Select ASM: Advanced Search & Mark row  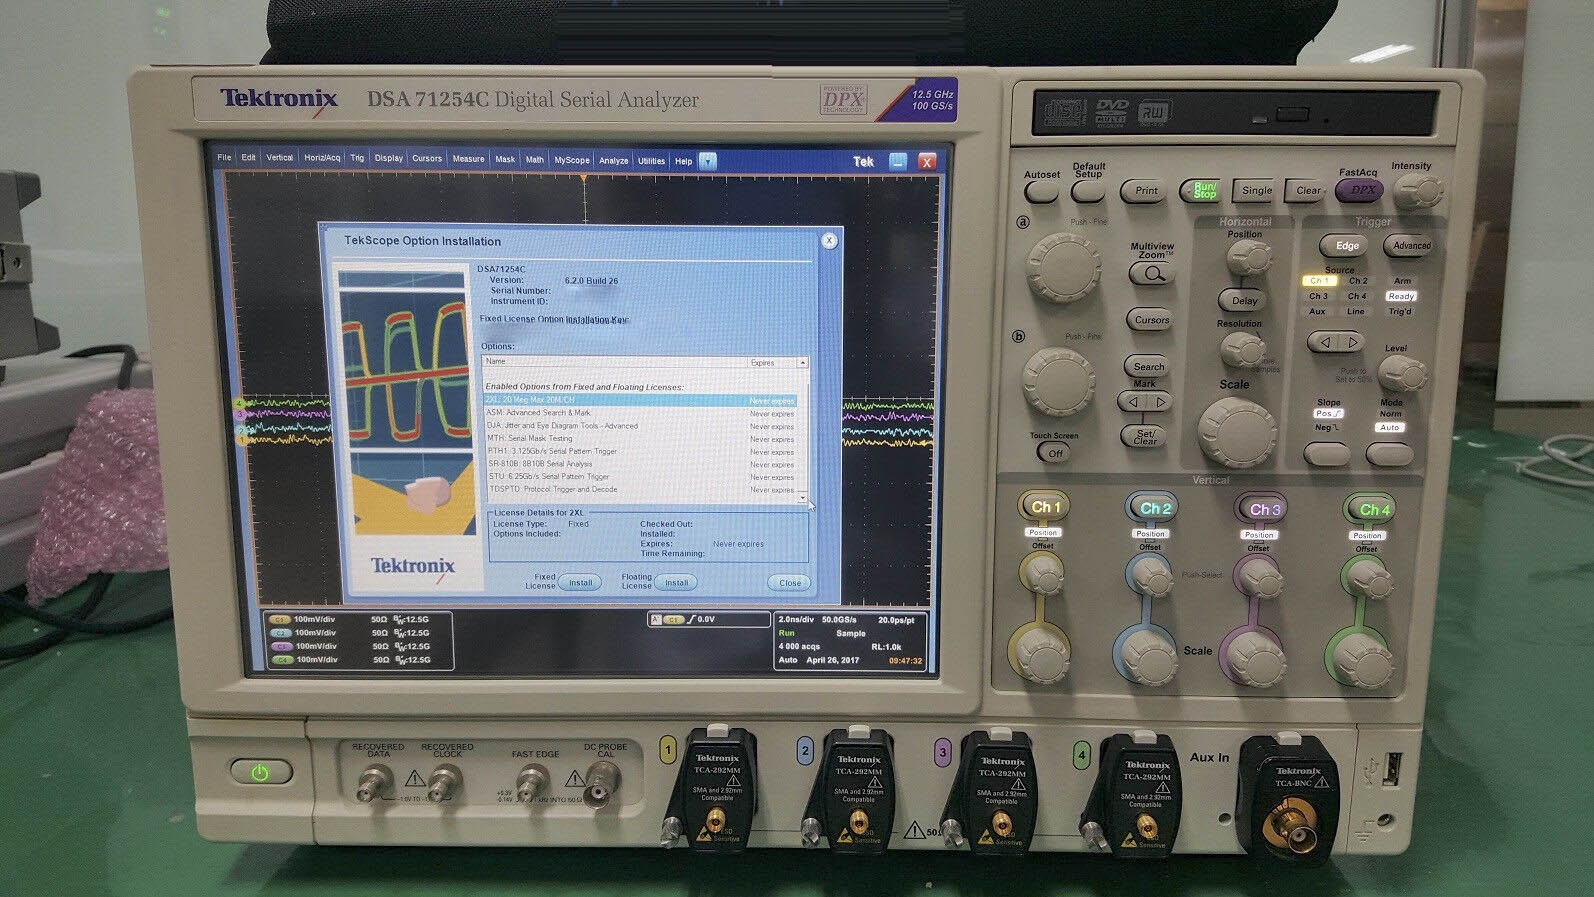pos(640,413)
